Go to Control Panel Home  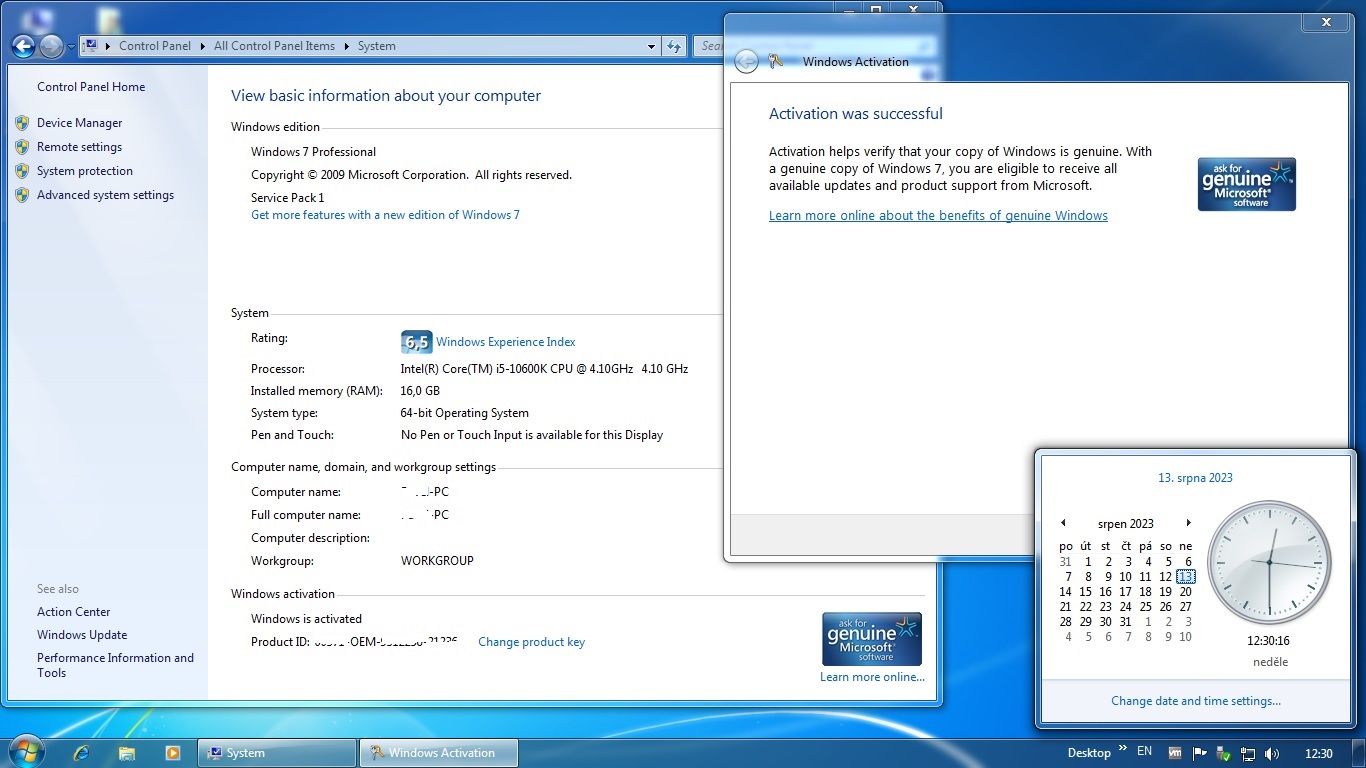click(x=91, y=87)
